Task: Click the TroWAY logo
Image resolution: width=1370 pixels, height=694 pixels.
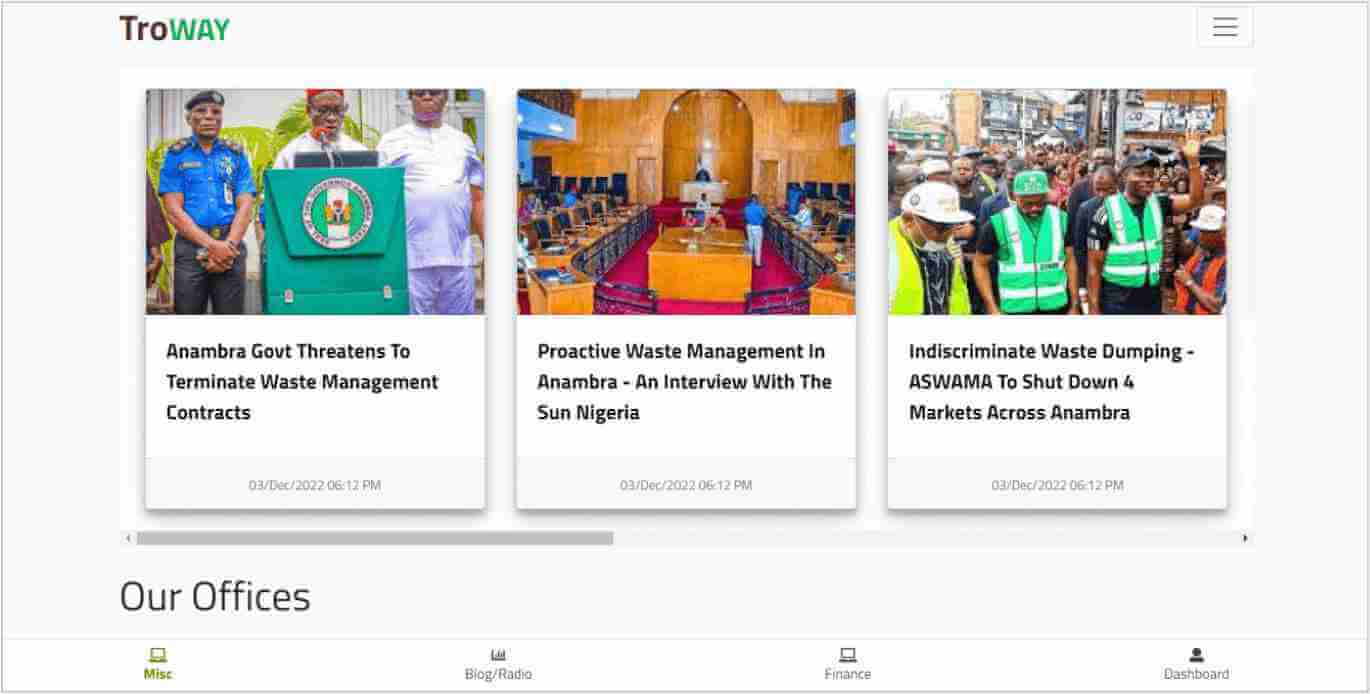Action: 174,29
